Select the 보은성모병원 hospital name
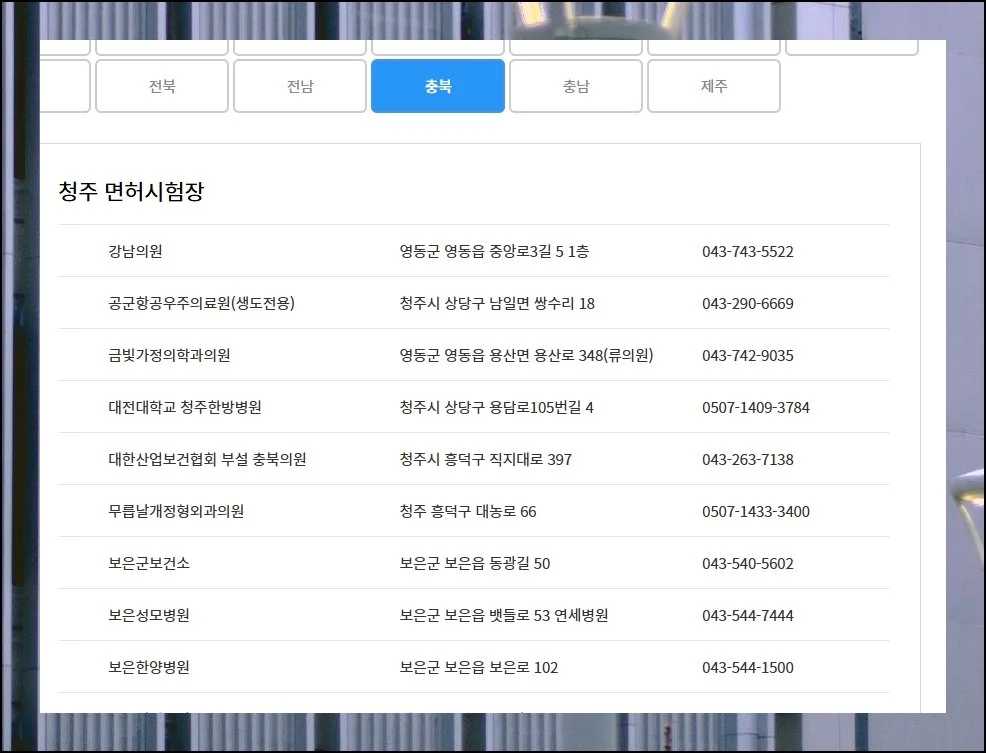986x753 pixels. [x=149, y=616]
